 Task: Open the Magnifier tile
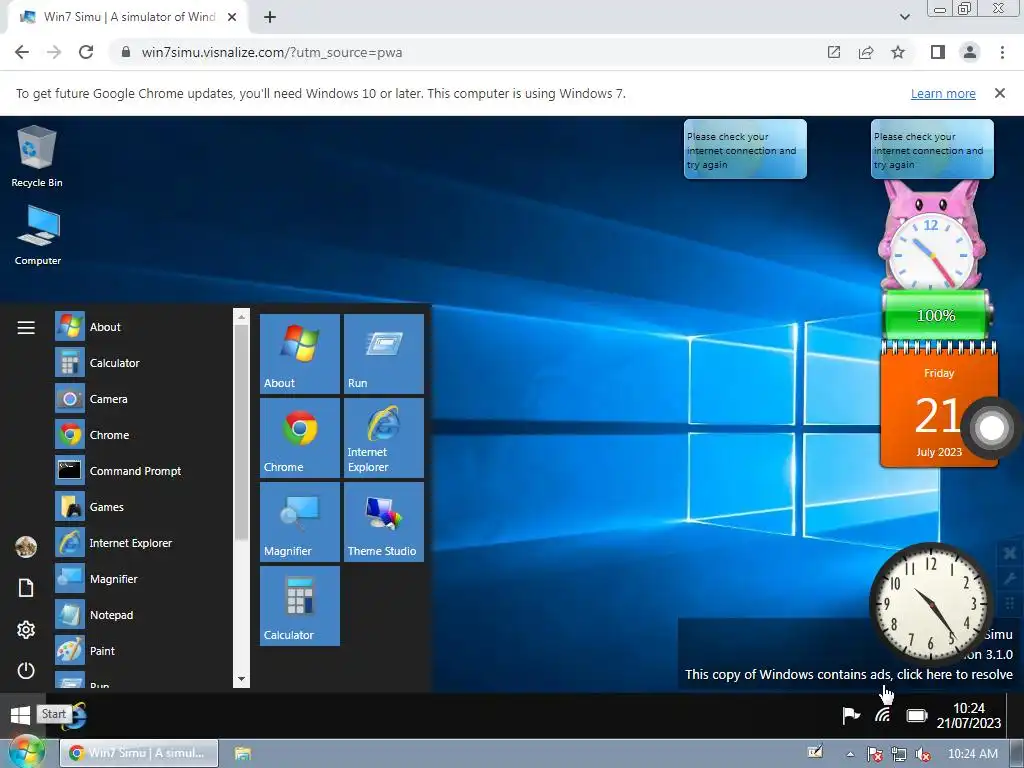click(300, 522)
